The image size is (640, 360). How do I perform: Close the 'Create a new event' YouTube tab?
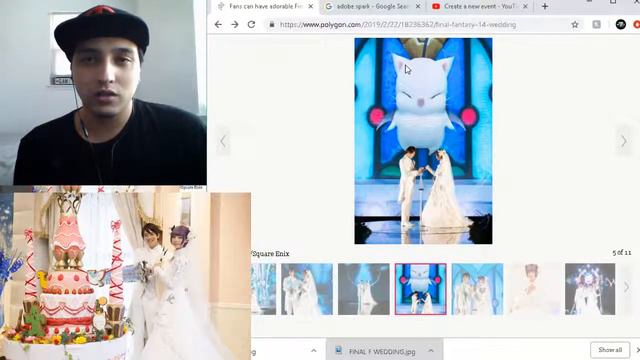[x=525, y=6]
